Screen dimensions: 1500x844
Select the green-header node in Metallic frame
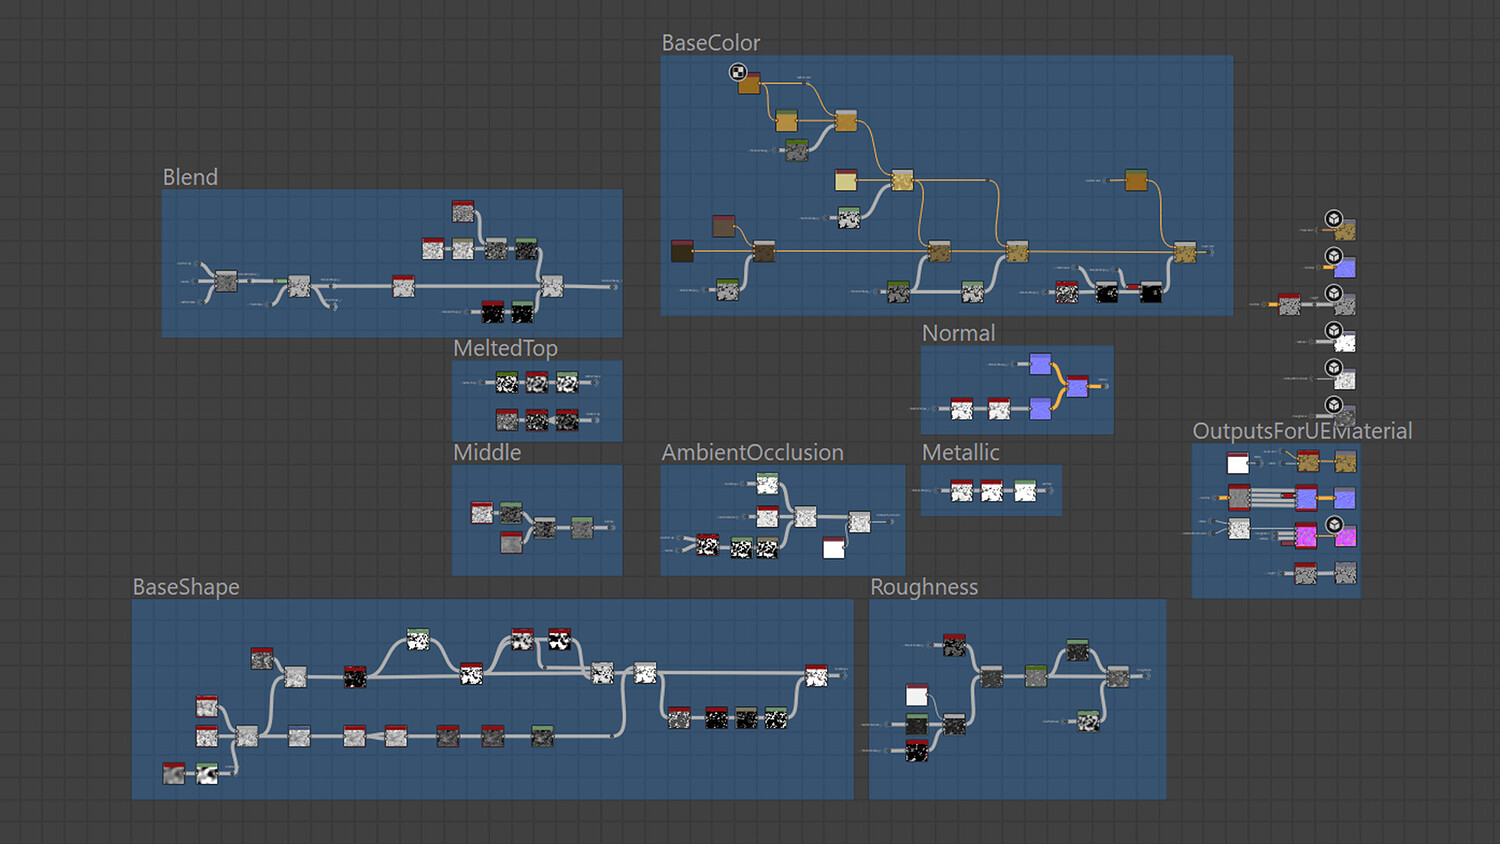click(1025, 490)
